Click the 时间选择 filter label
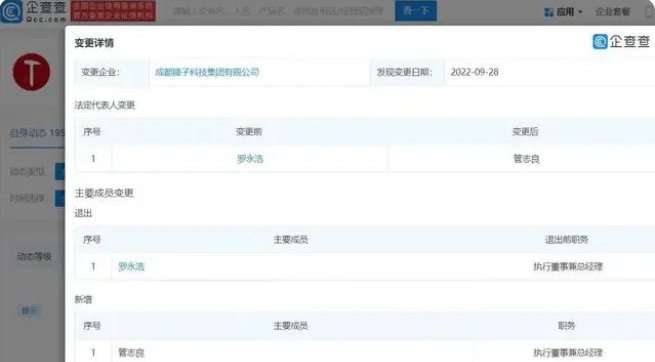Screen dimensions: 655x362 [27, 198]
